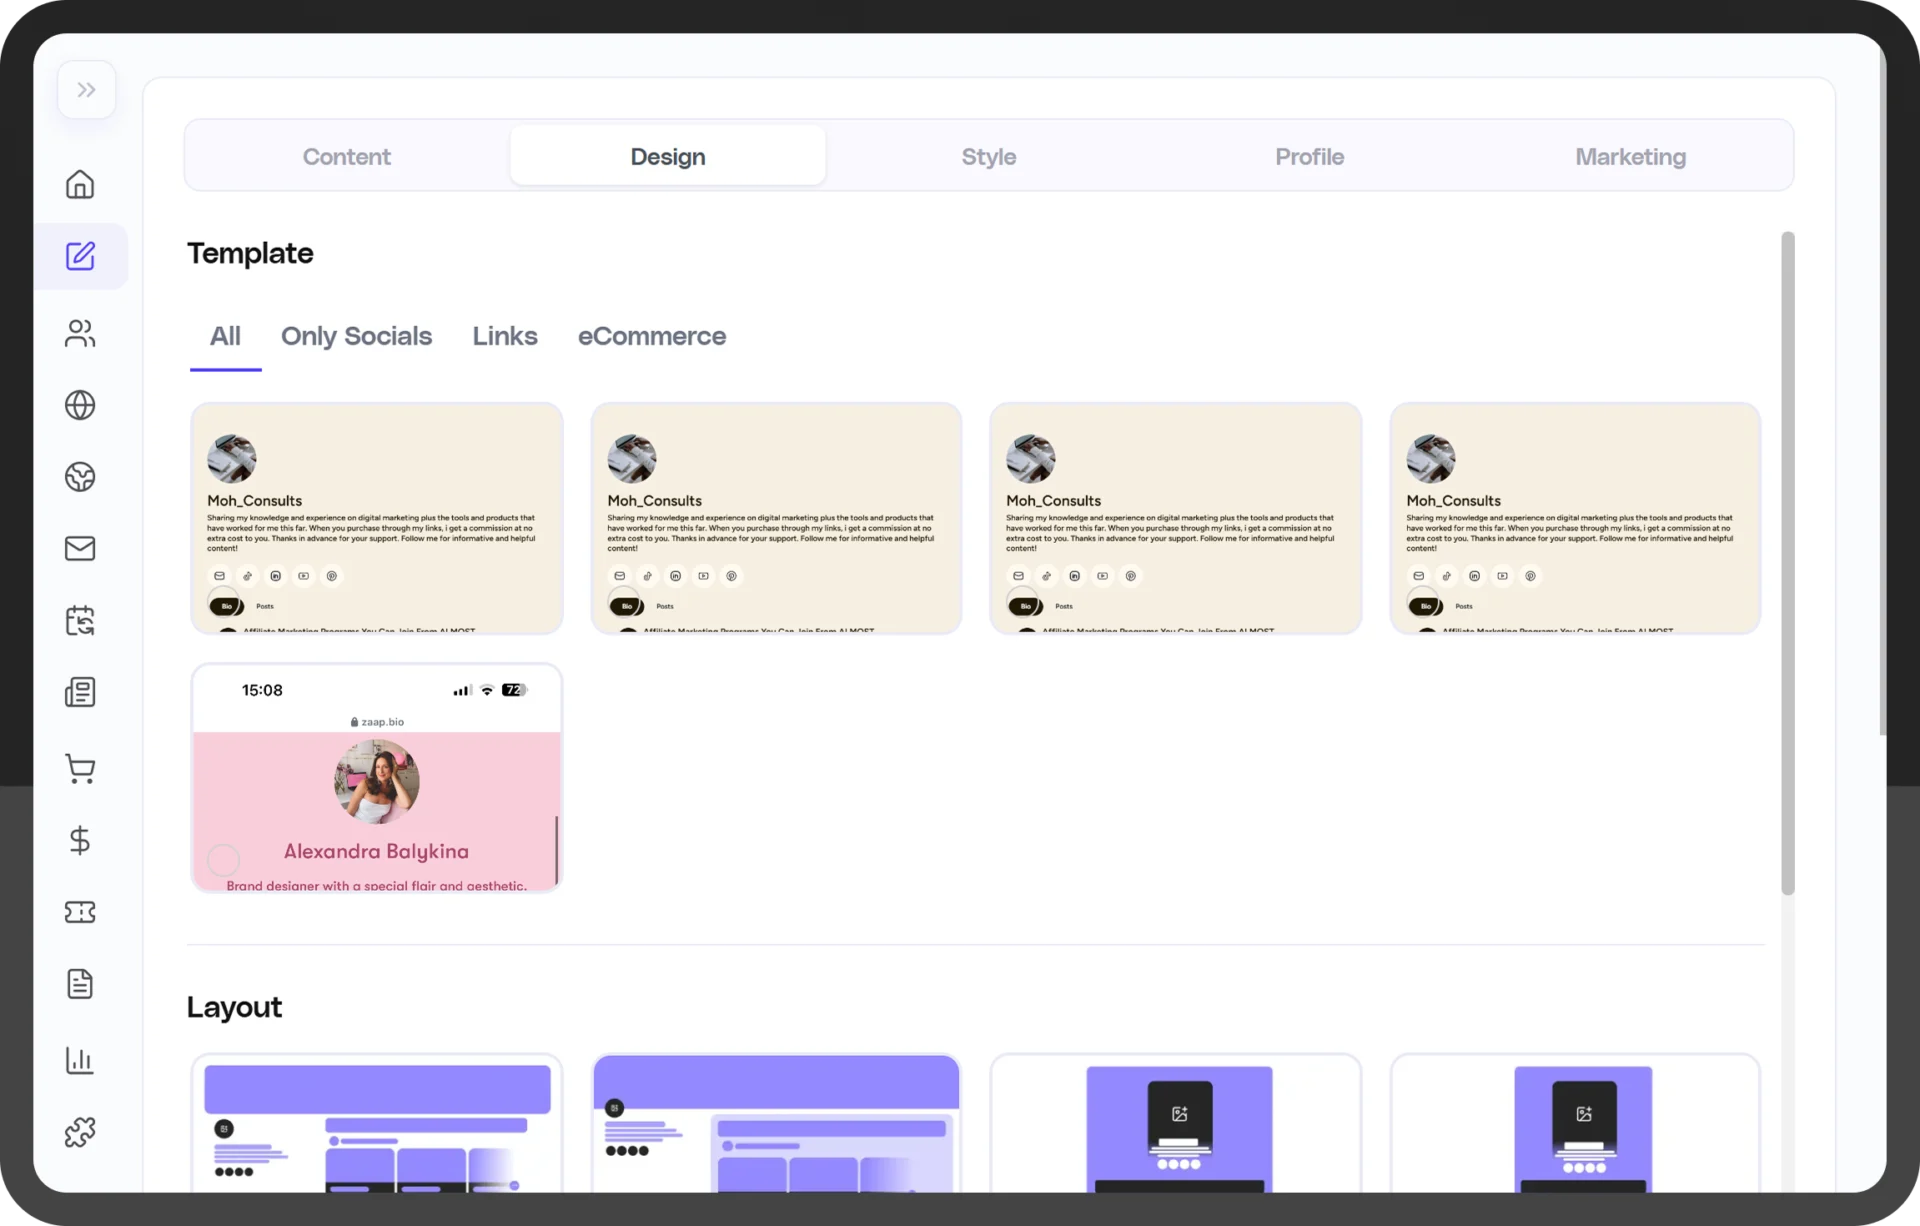Expand the sidebar with double chevron
Viewport: 1920px width, 1226px height.
point(86,90)
